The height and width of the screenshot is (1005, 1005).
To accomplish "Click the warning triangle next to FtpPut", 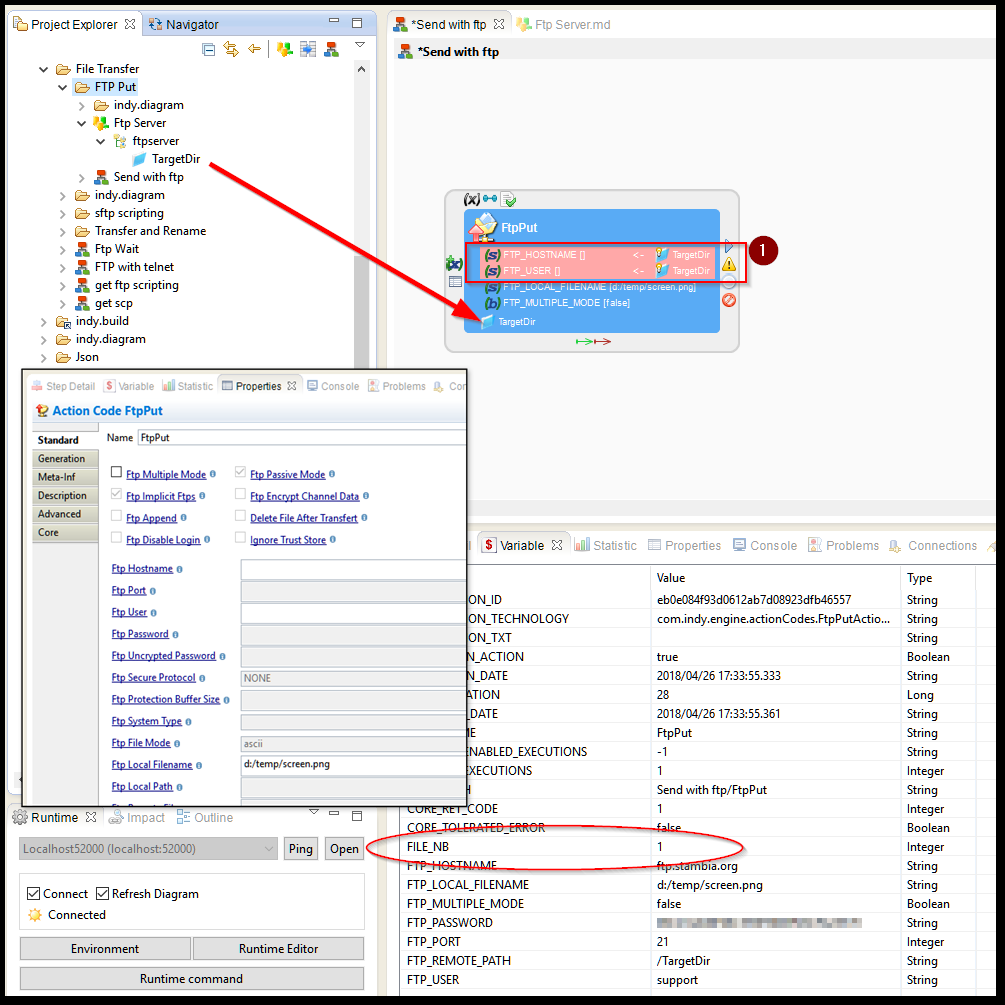I will [729, 263].
